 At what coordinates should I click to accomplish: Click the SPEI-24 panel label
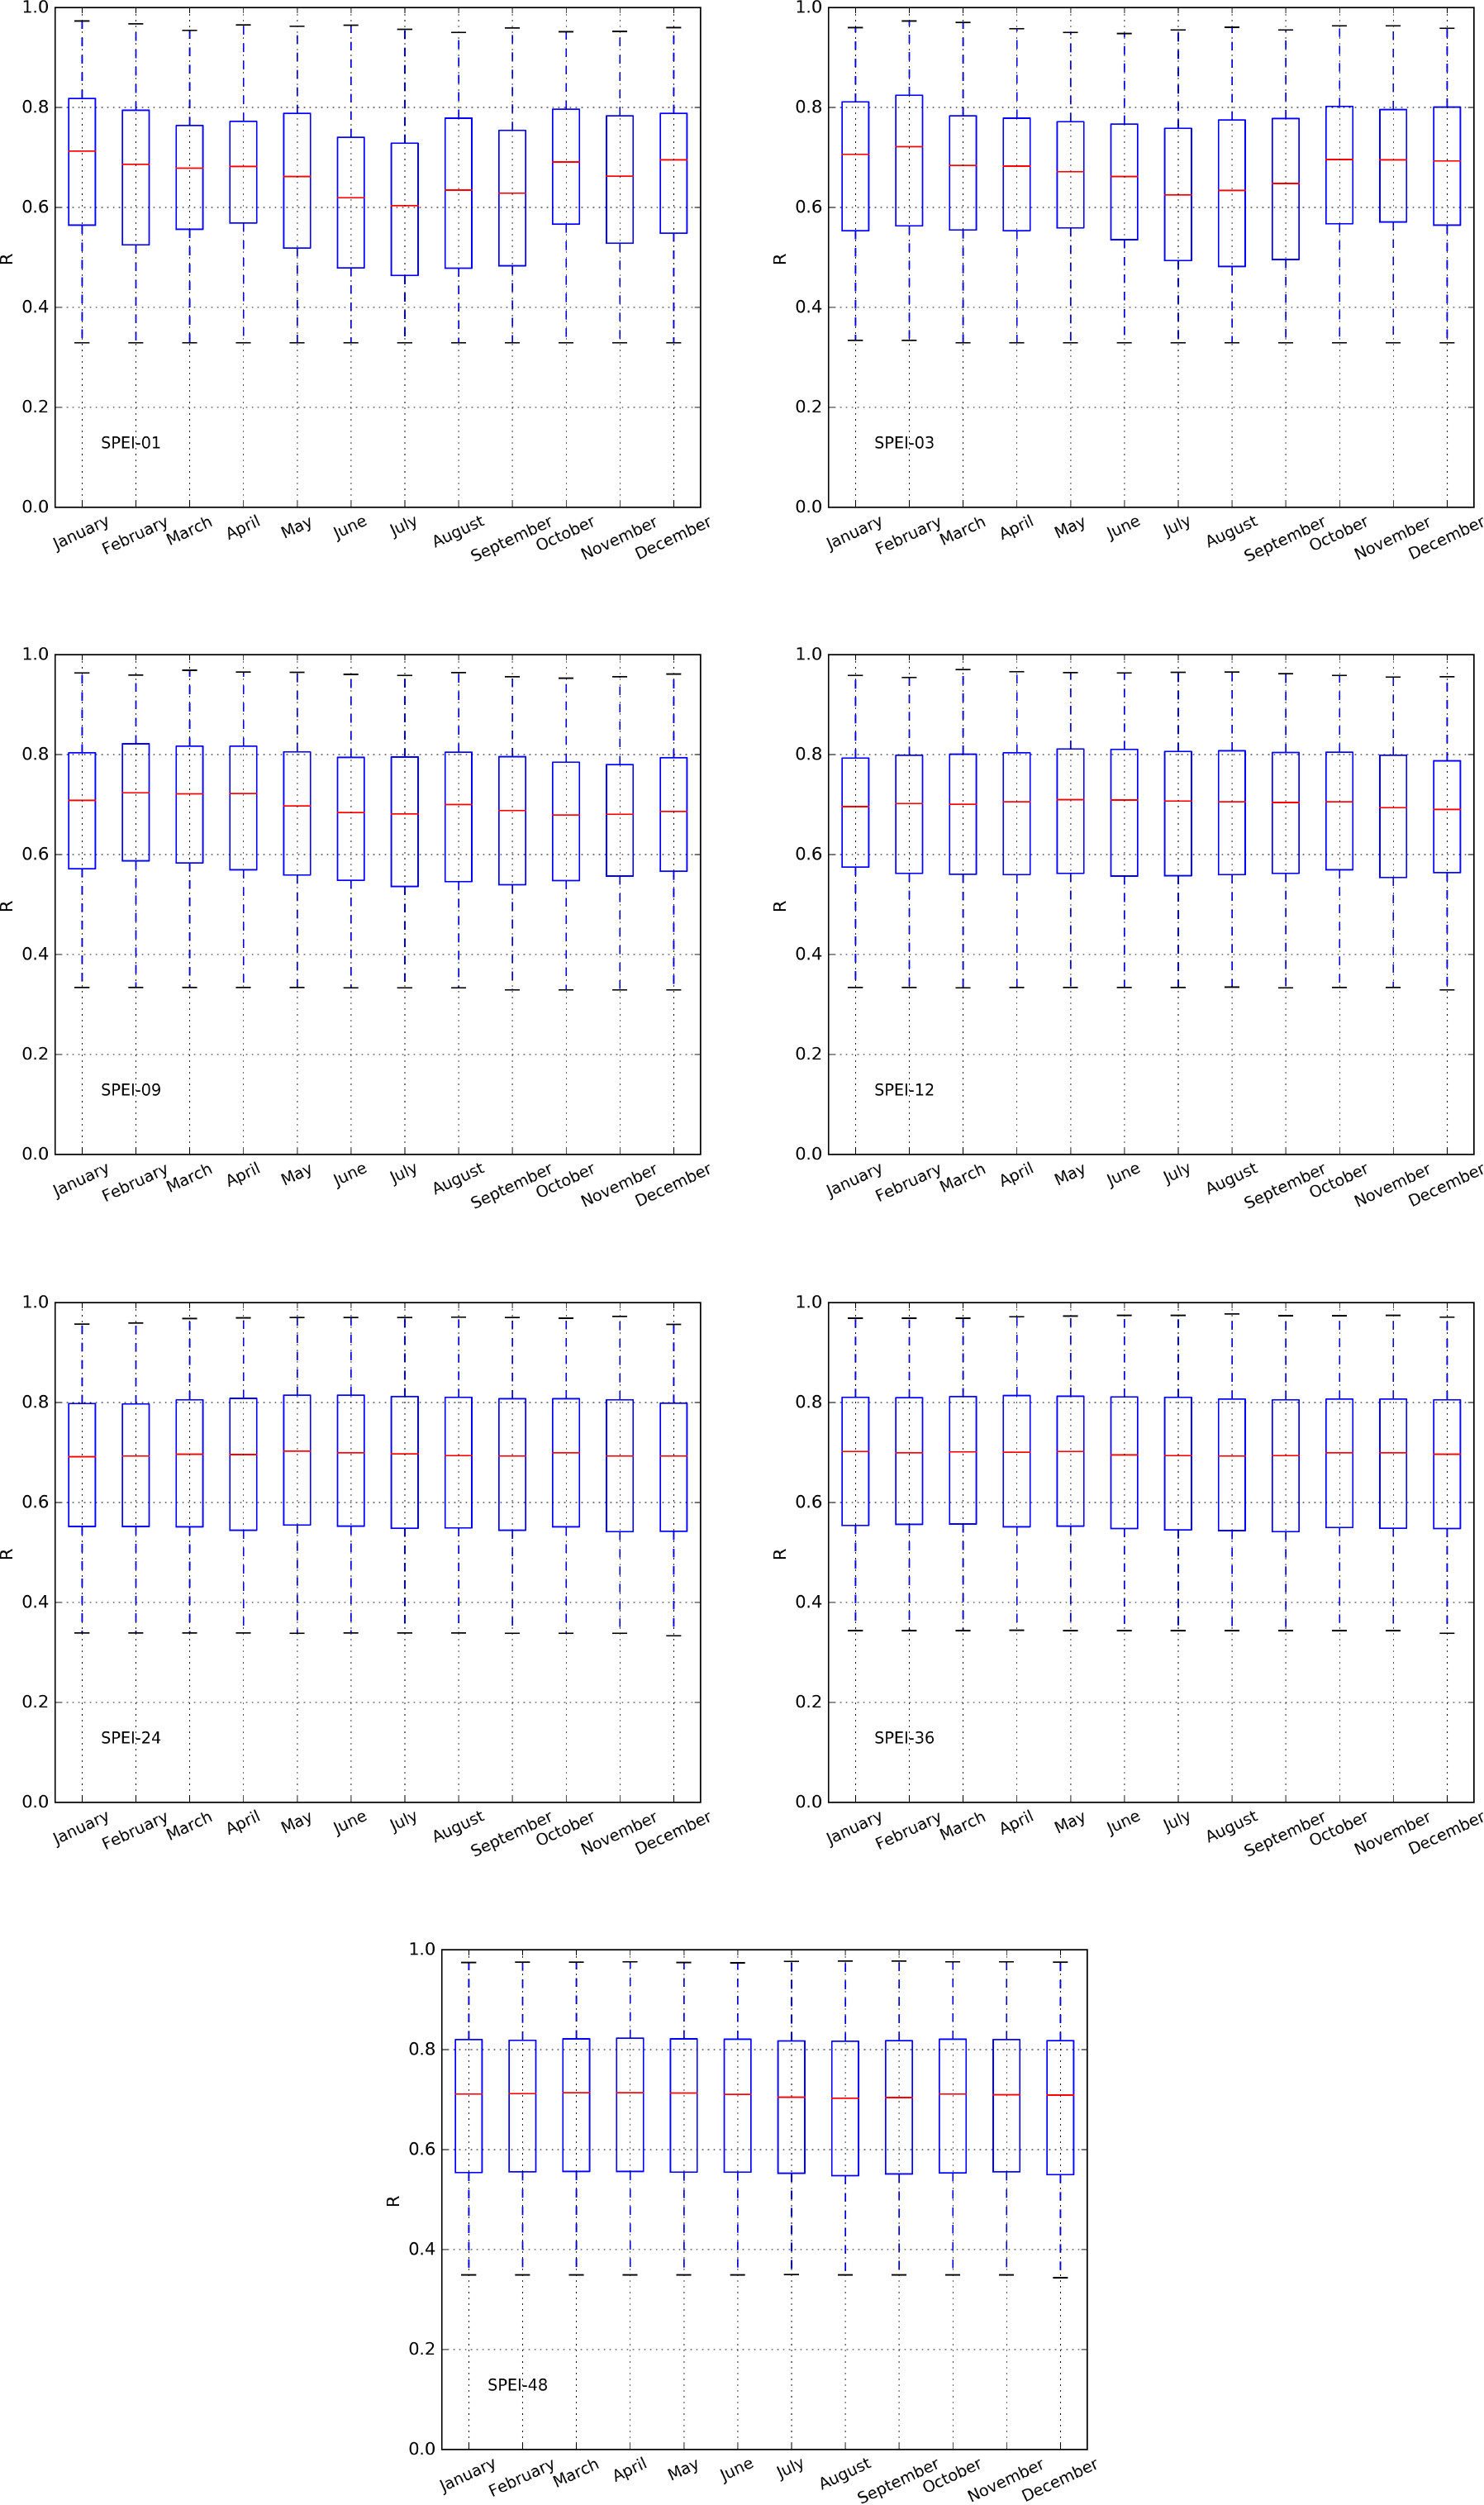coord(130,1738)
